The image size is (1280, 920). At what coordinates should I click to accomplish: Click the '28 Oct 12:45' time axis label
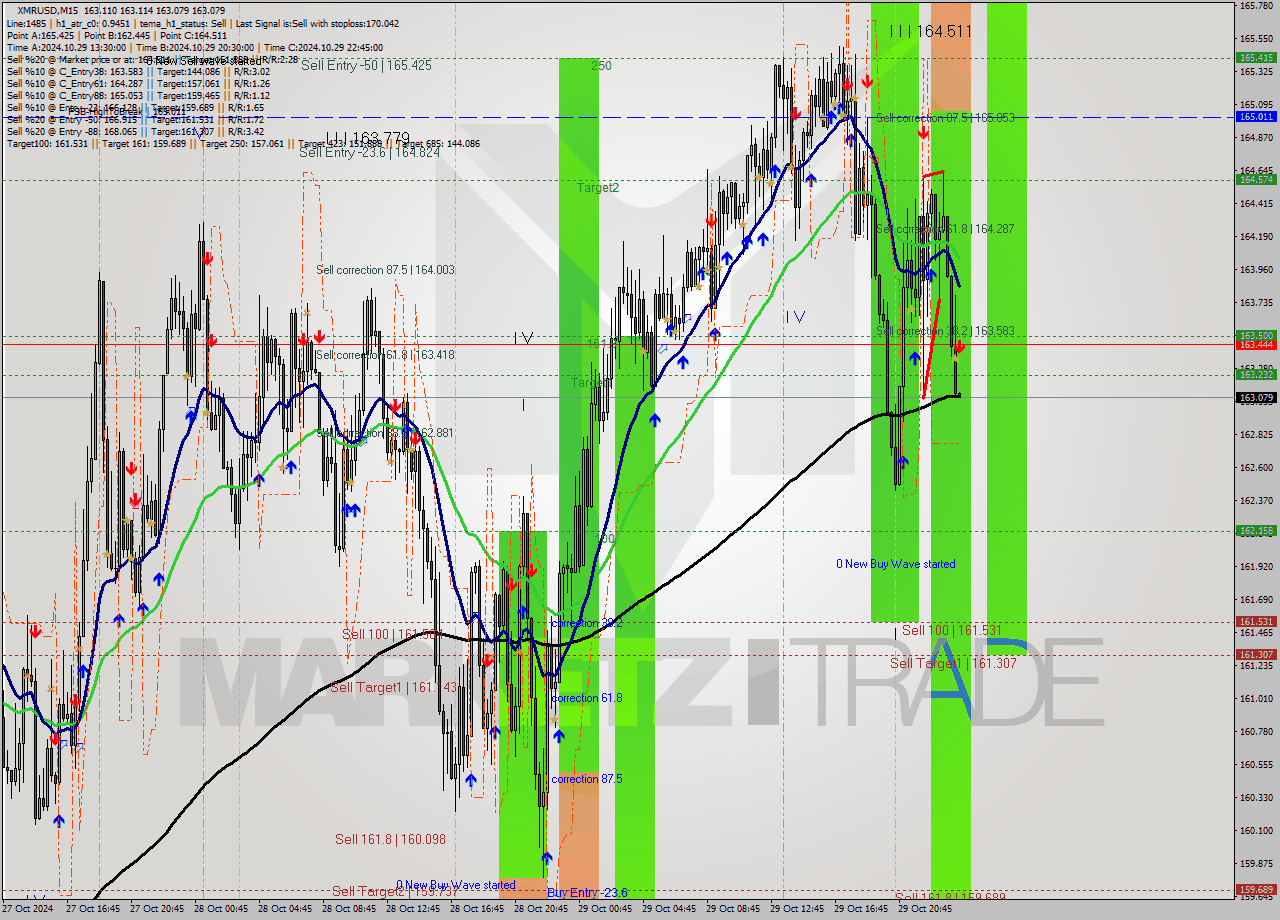[413, 910]
